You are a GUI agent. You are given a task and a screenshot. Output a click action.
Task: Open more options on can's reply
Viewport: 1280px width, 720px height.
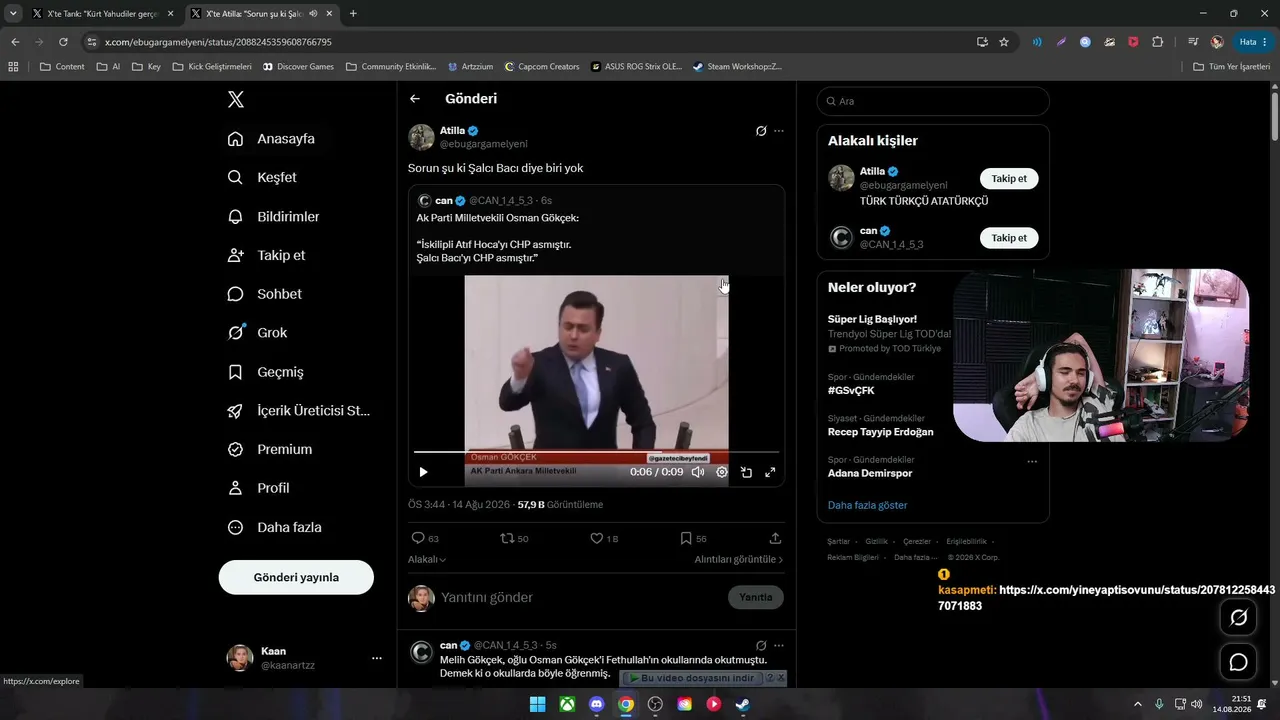tap(779, 646)
